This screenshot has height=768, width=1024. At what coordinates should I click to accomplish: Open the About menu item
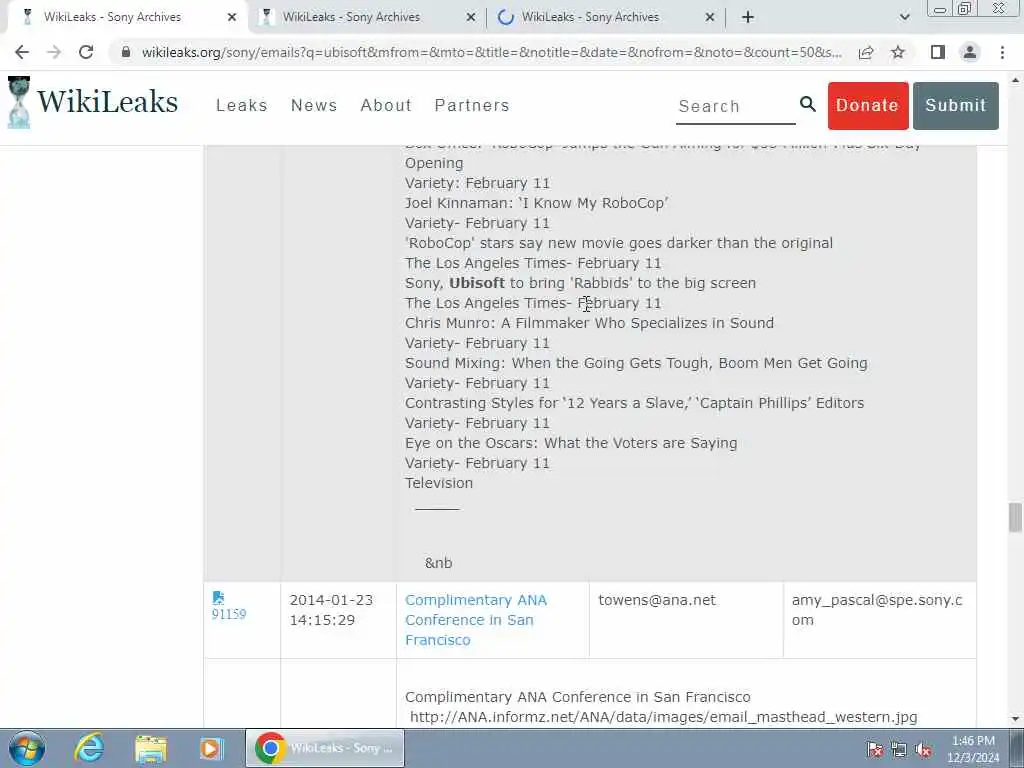click(x=386, y=105)
